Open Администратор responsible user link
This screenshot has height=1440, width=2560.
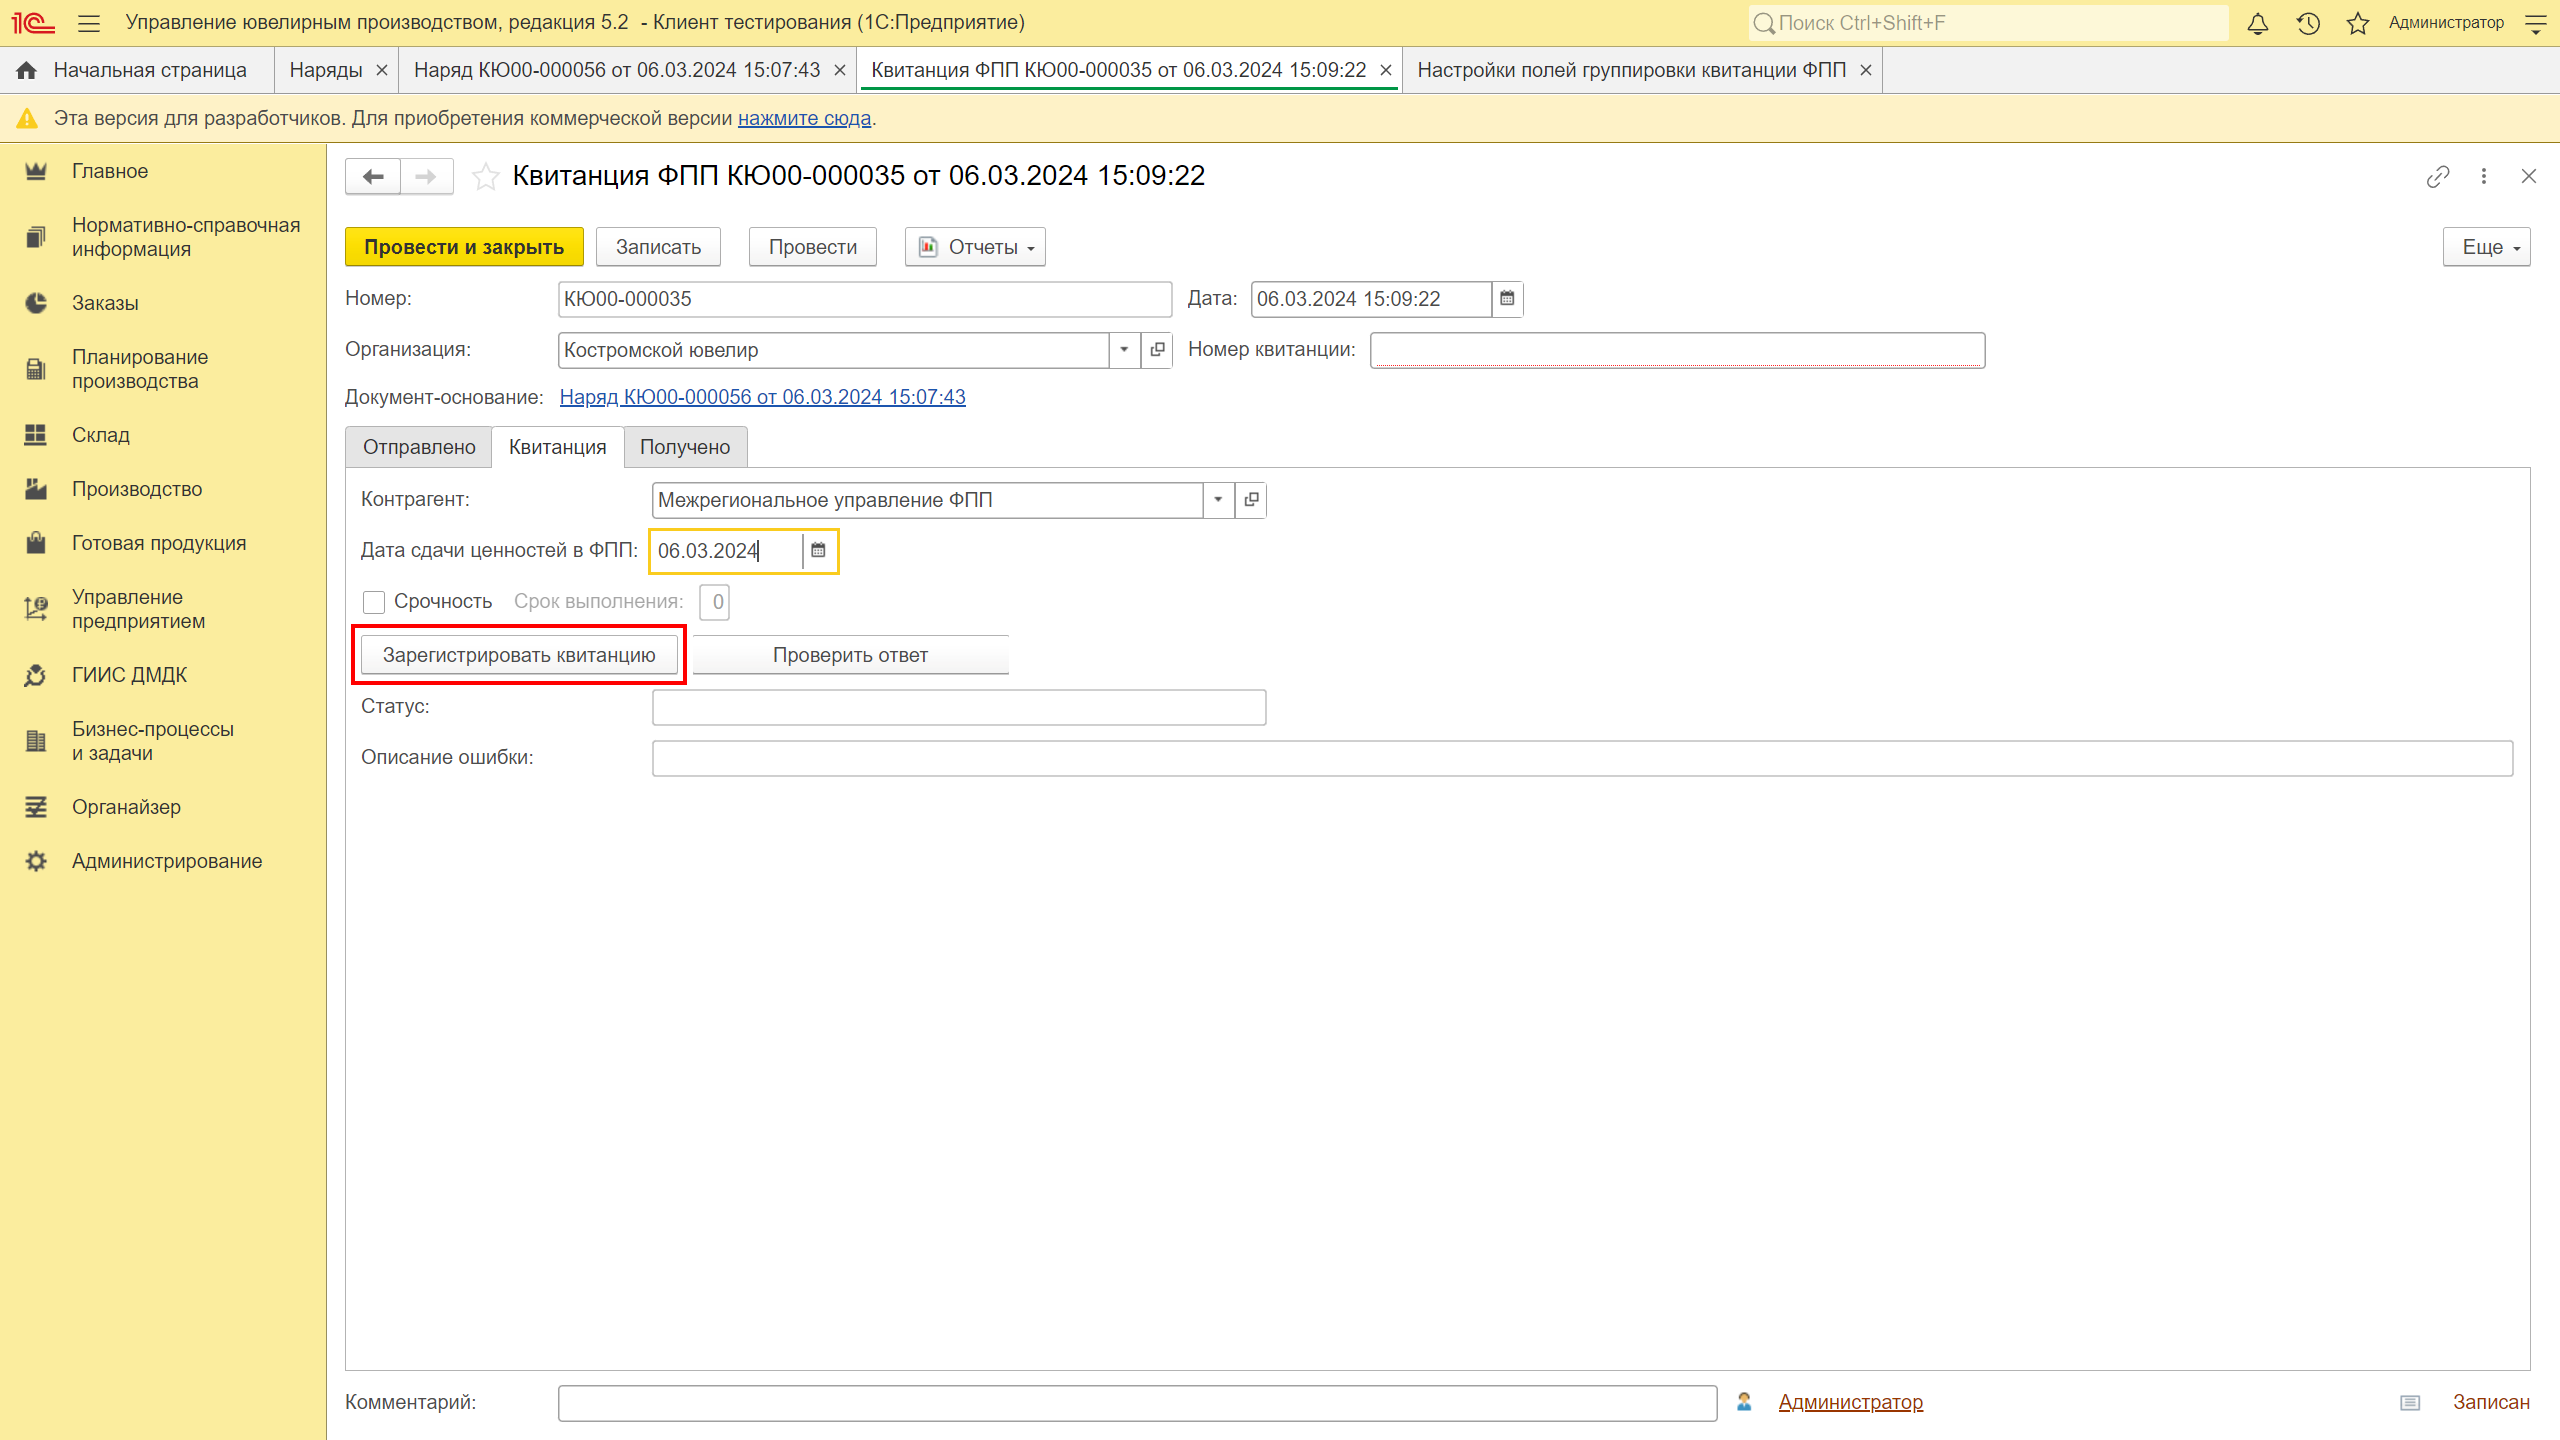coord(1850,1402)
